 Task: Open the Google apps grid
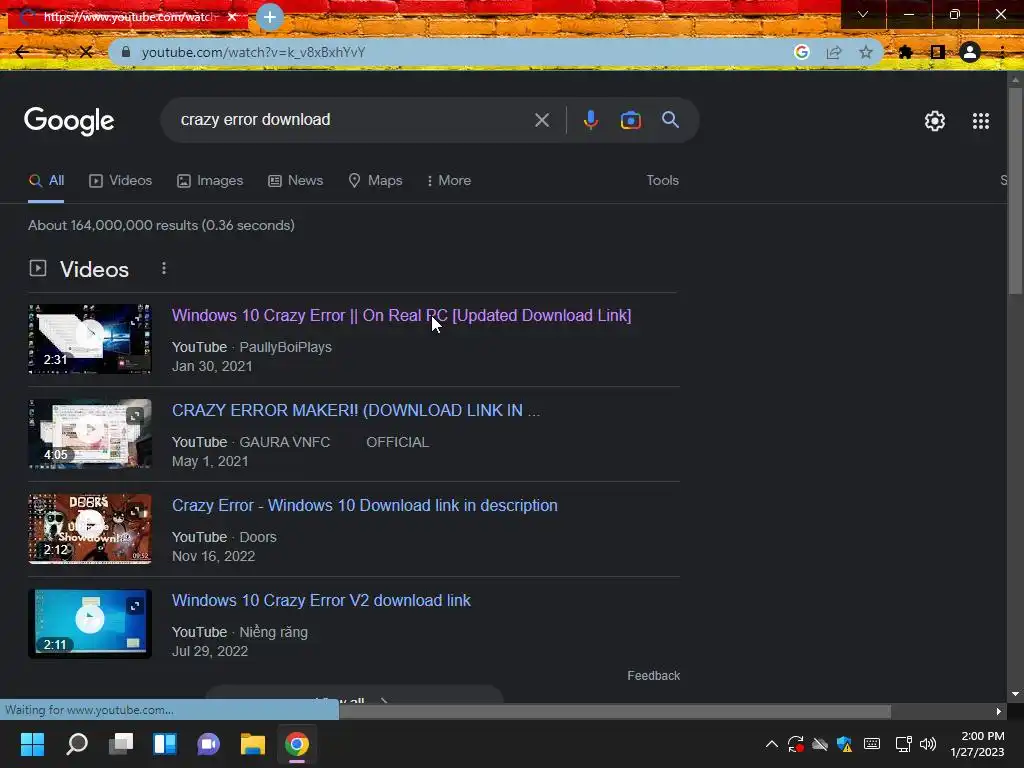click(x=980, y=121)
